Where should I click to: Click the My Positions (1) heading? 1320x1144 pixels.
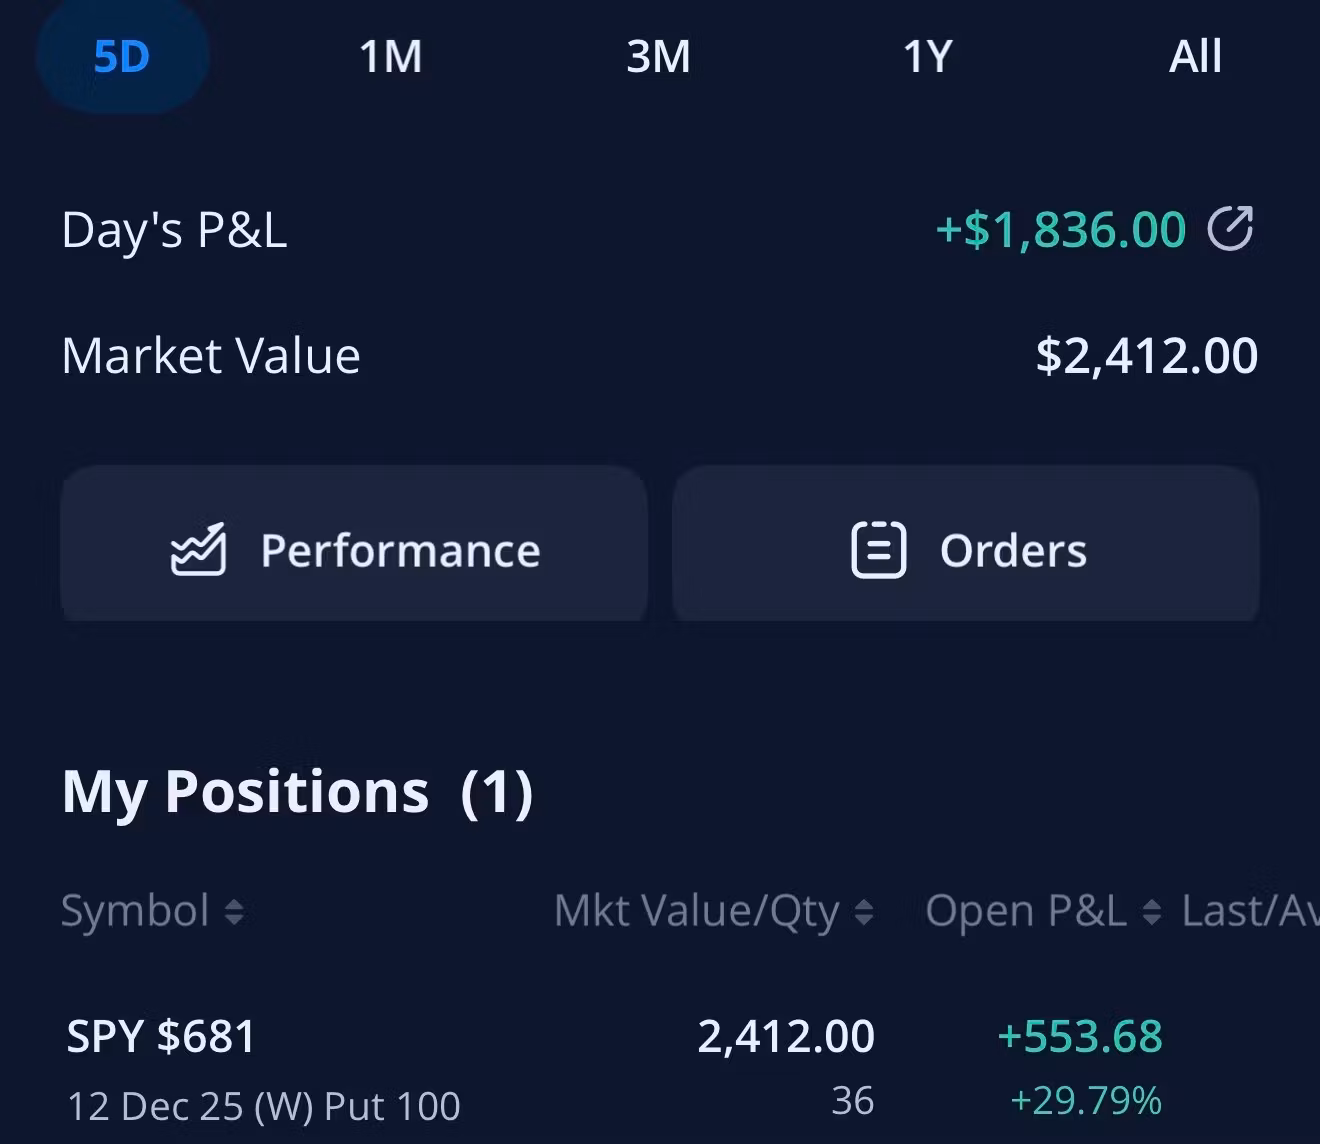(297, 792)
